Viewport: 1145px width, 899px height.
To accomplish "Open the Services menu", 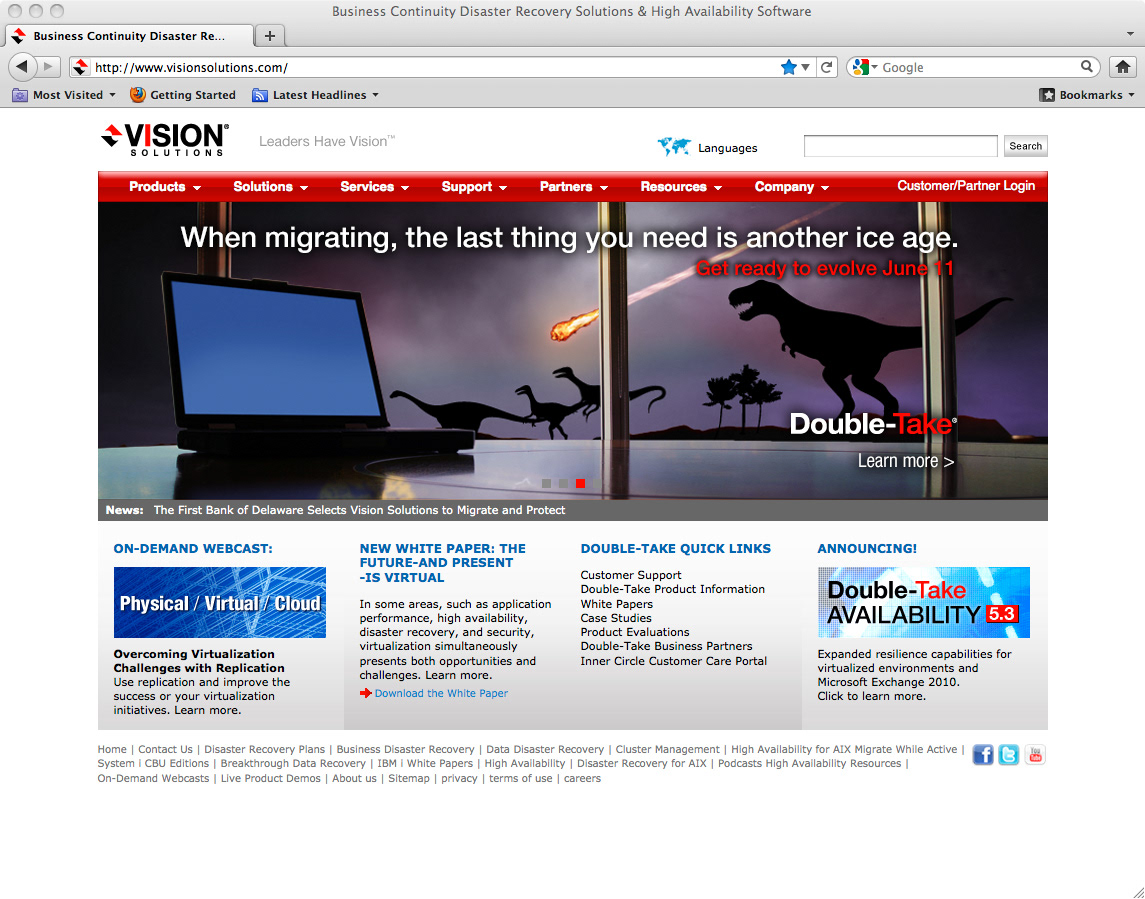I will [x=374, y=187].
